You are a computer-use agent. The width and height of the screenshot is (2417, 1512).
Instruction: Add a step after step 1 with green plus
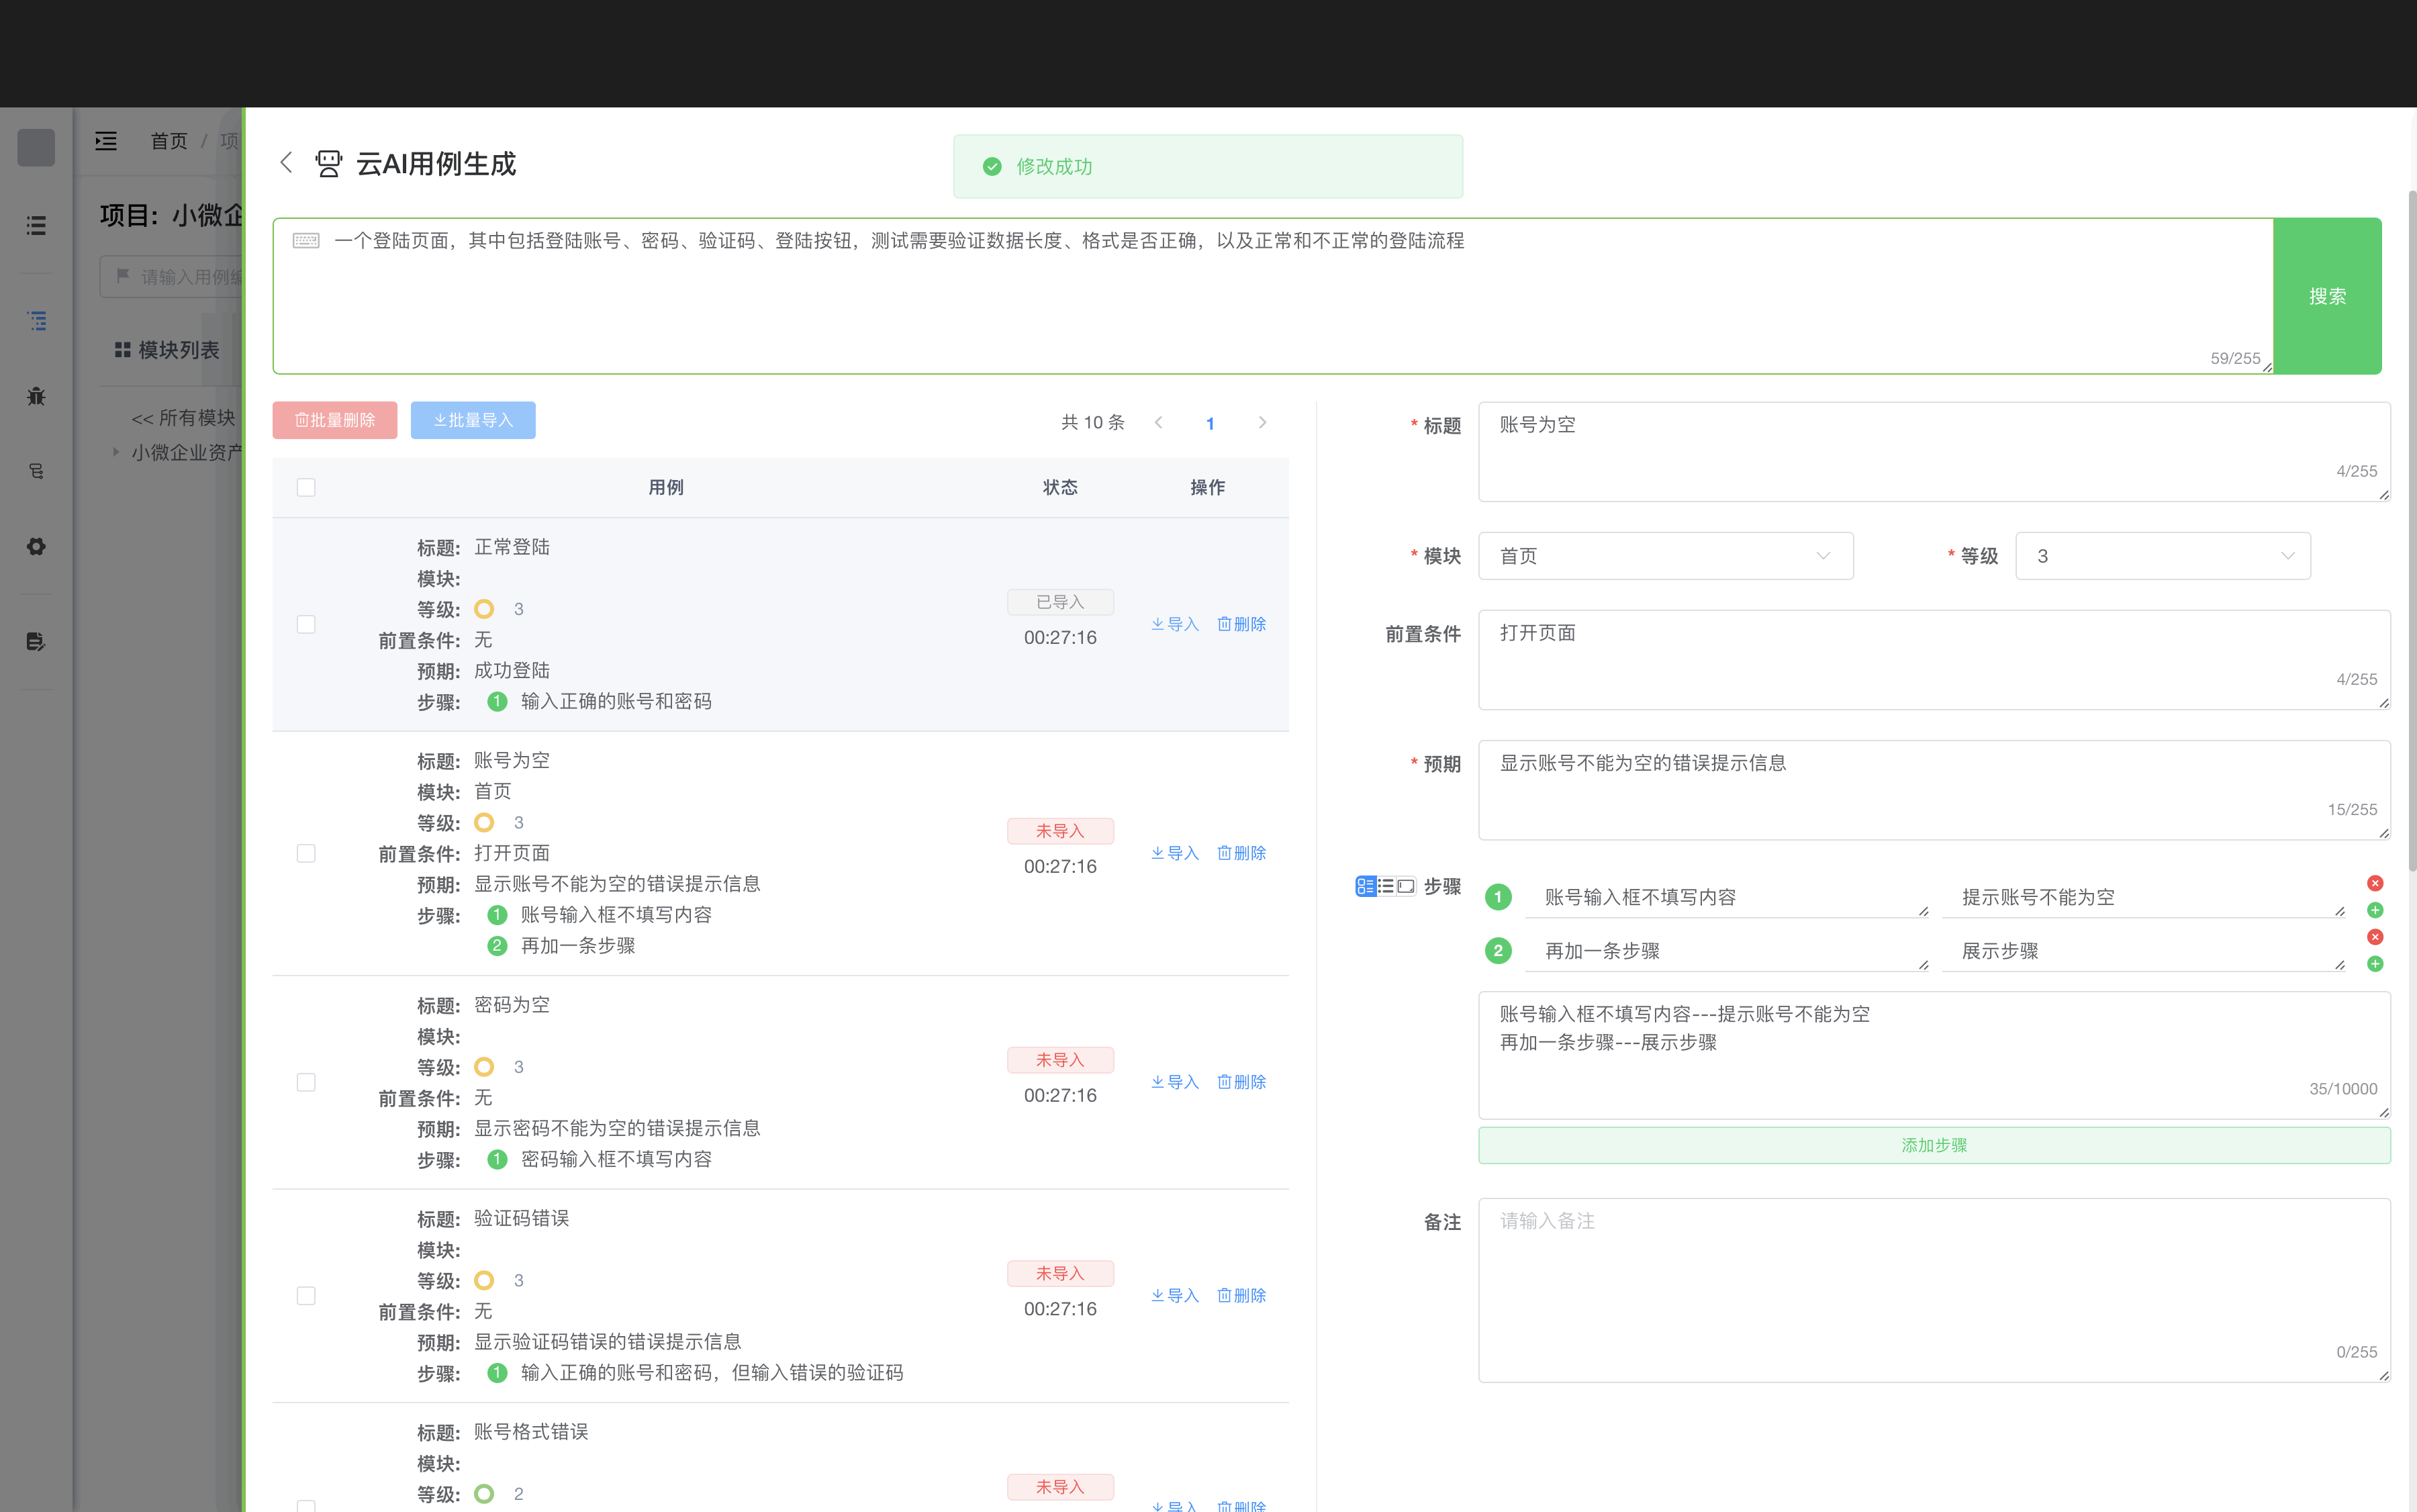tap(2375, 910)
